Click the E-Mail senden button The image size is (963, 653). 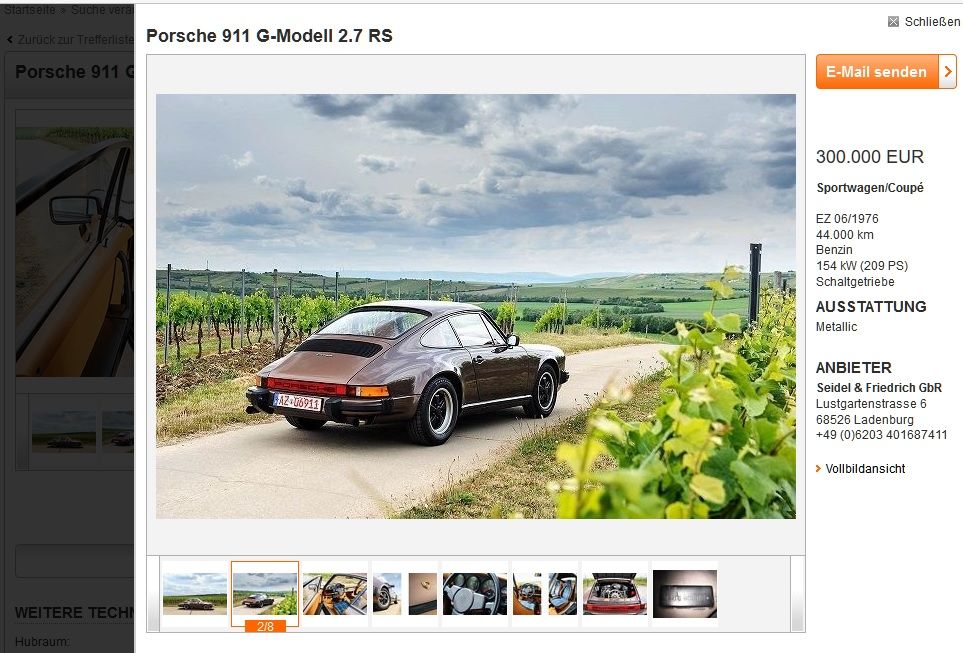coord(877,71)
